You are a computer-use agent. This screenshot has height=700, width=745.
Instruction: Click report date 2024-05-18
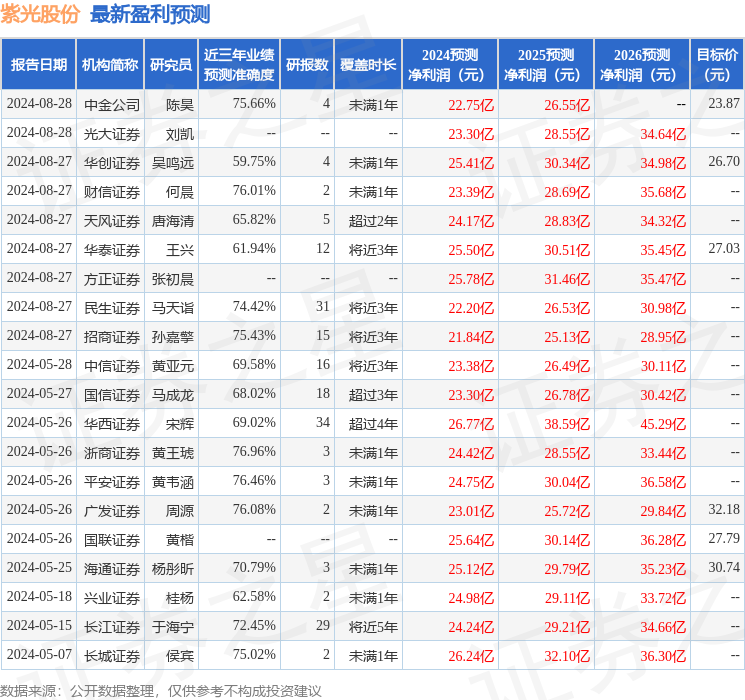pyautogui.click(x=39, y=596)
